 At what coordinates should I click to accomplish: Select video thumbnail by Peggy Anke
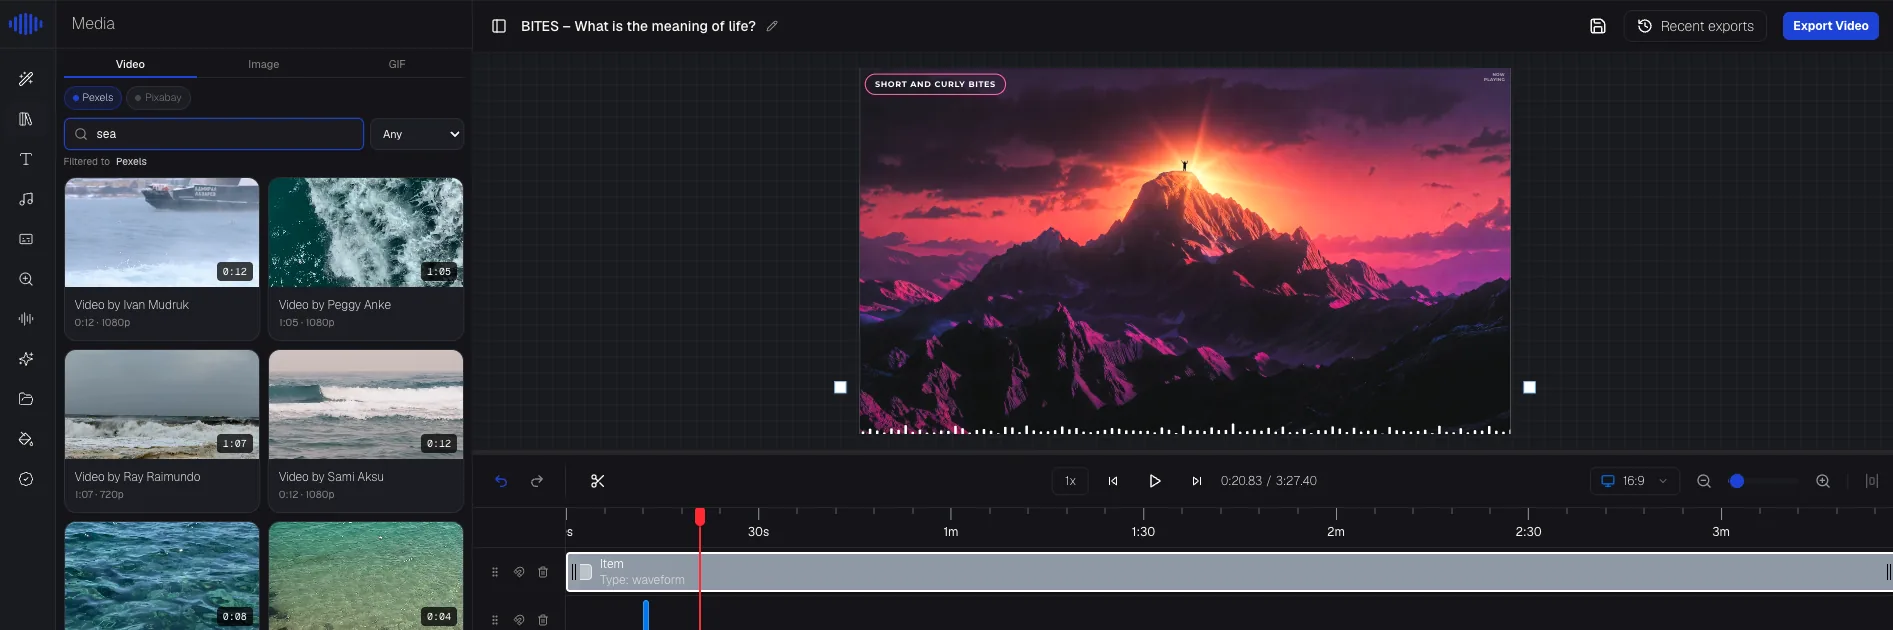click(x=366, y=233)
